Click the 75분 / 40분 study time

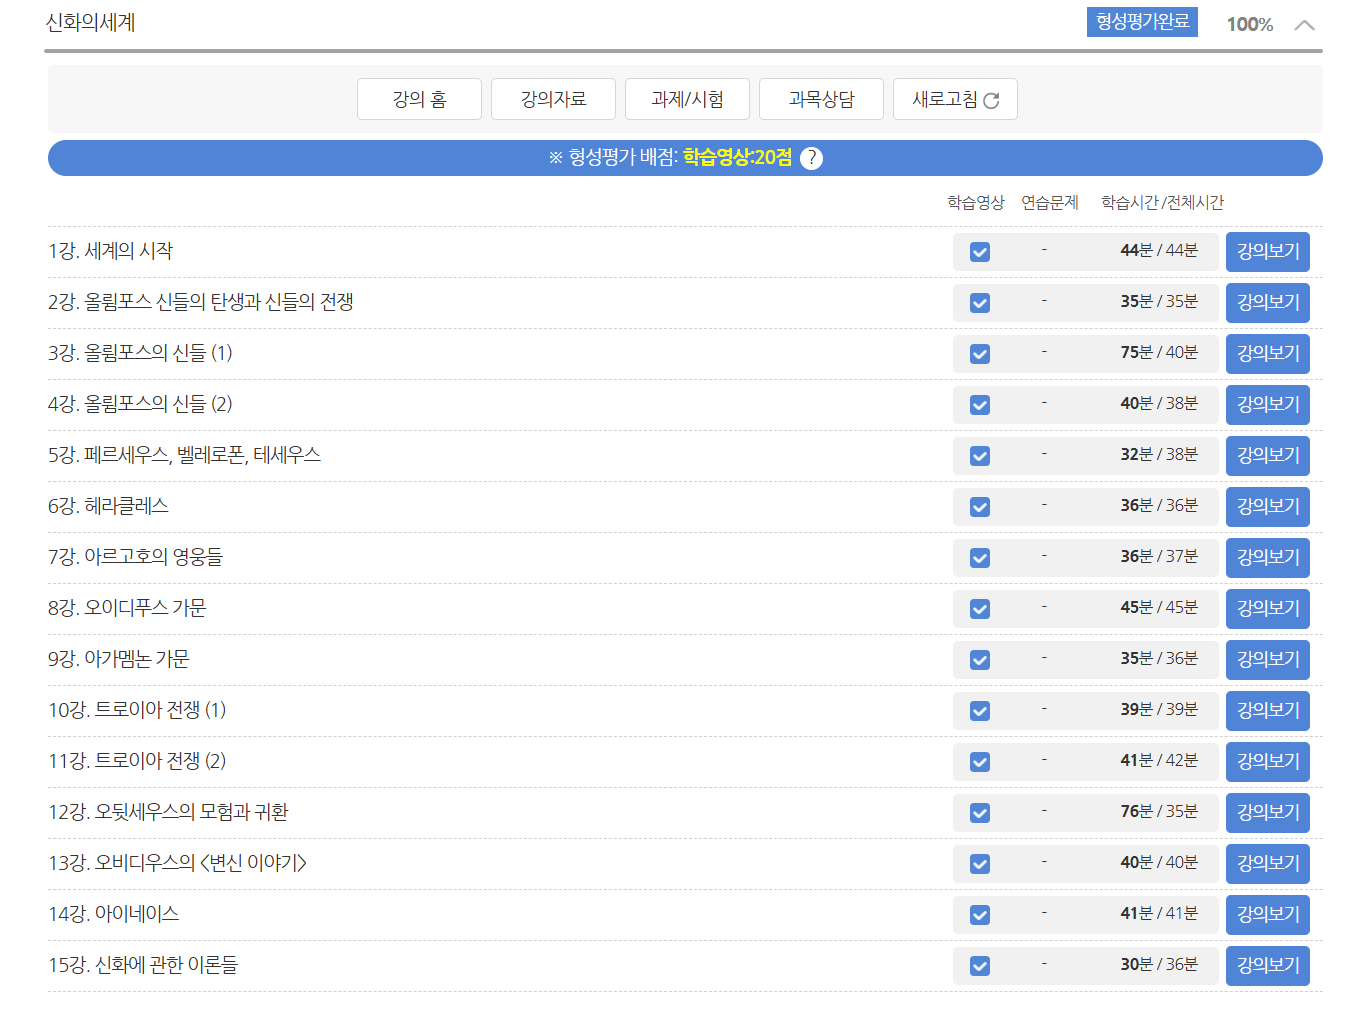click(1159, 352)
